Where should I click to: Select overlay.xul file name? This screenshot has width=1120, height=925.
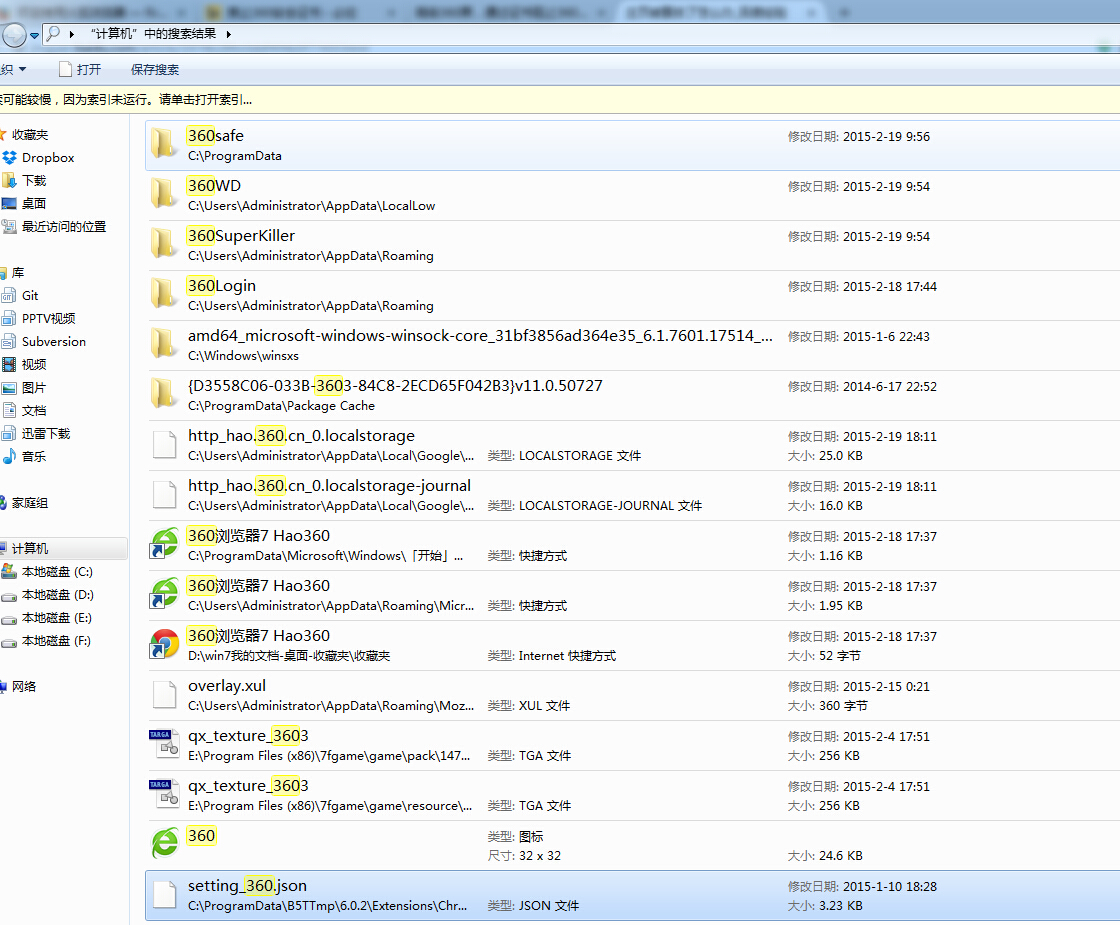(x=227, y=686)
